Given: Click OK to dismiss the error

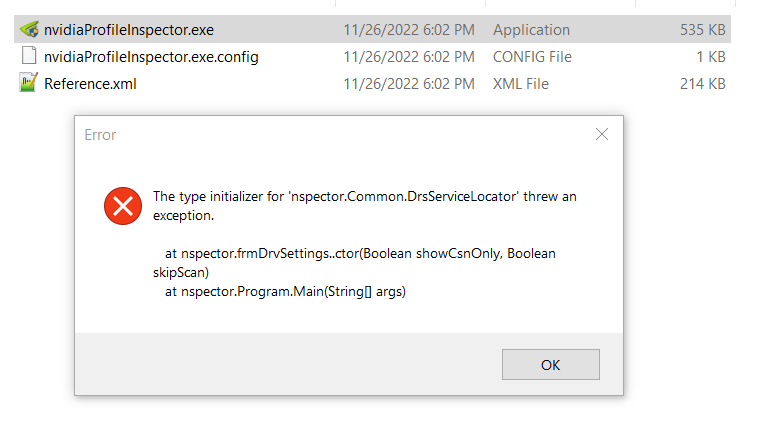Looking at the screenshot, I should pyautogui.click(x=551, y=365).
